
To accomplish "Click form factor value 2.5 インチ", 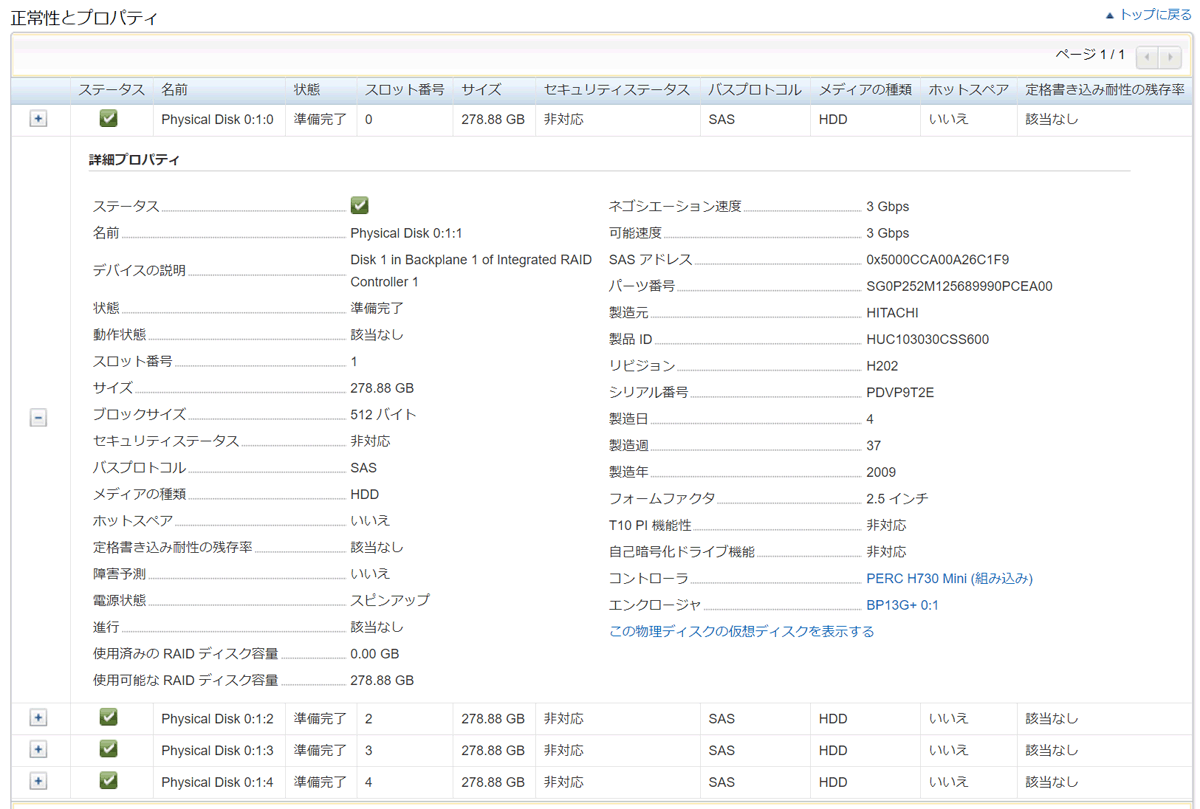I will pos(897,498).
